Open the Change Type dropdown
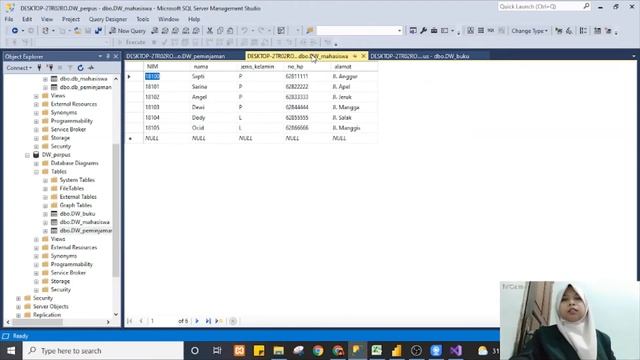 click(529, 31)
